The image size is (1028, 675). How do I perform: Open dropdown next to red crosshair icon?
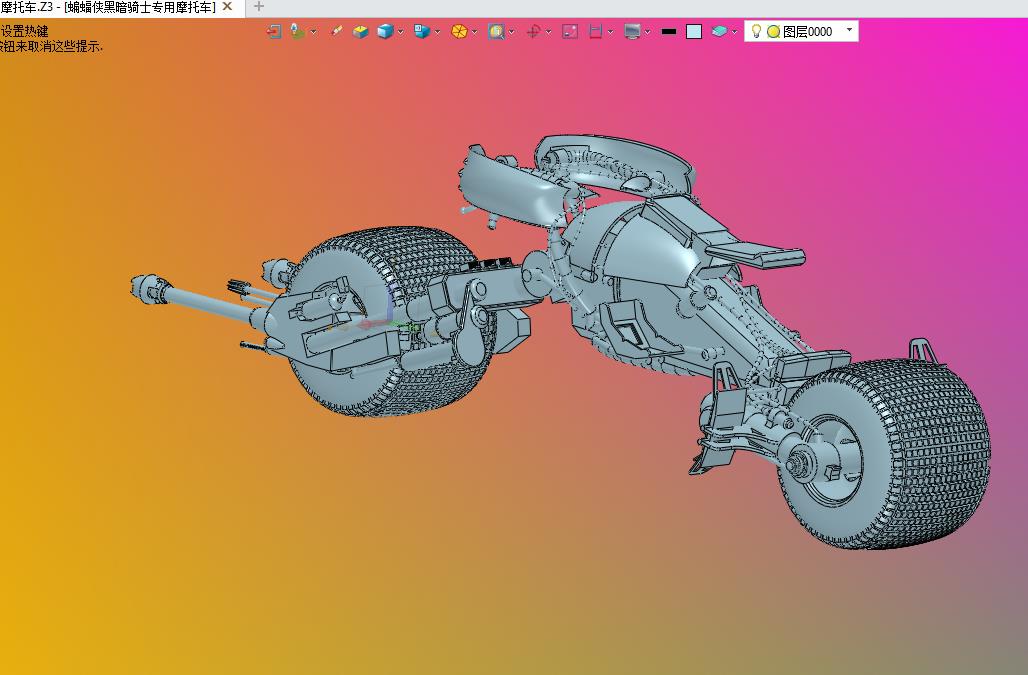[548, 31]
